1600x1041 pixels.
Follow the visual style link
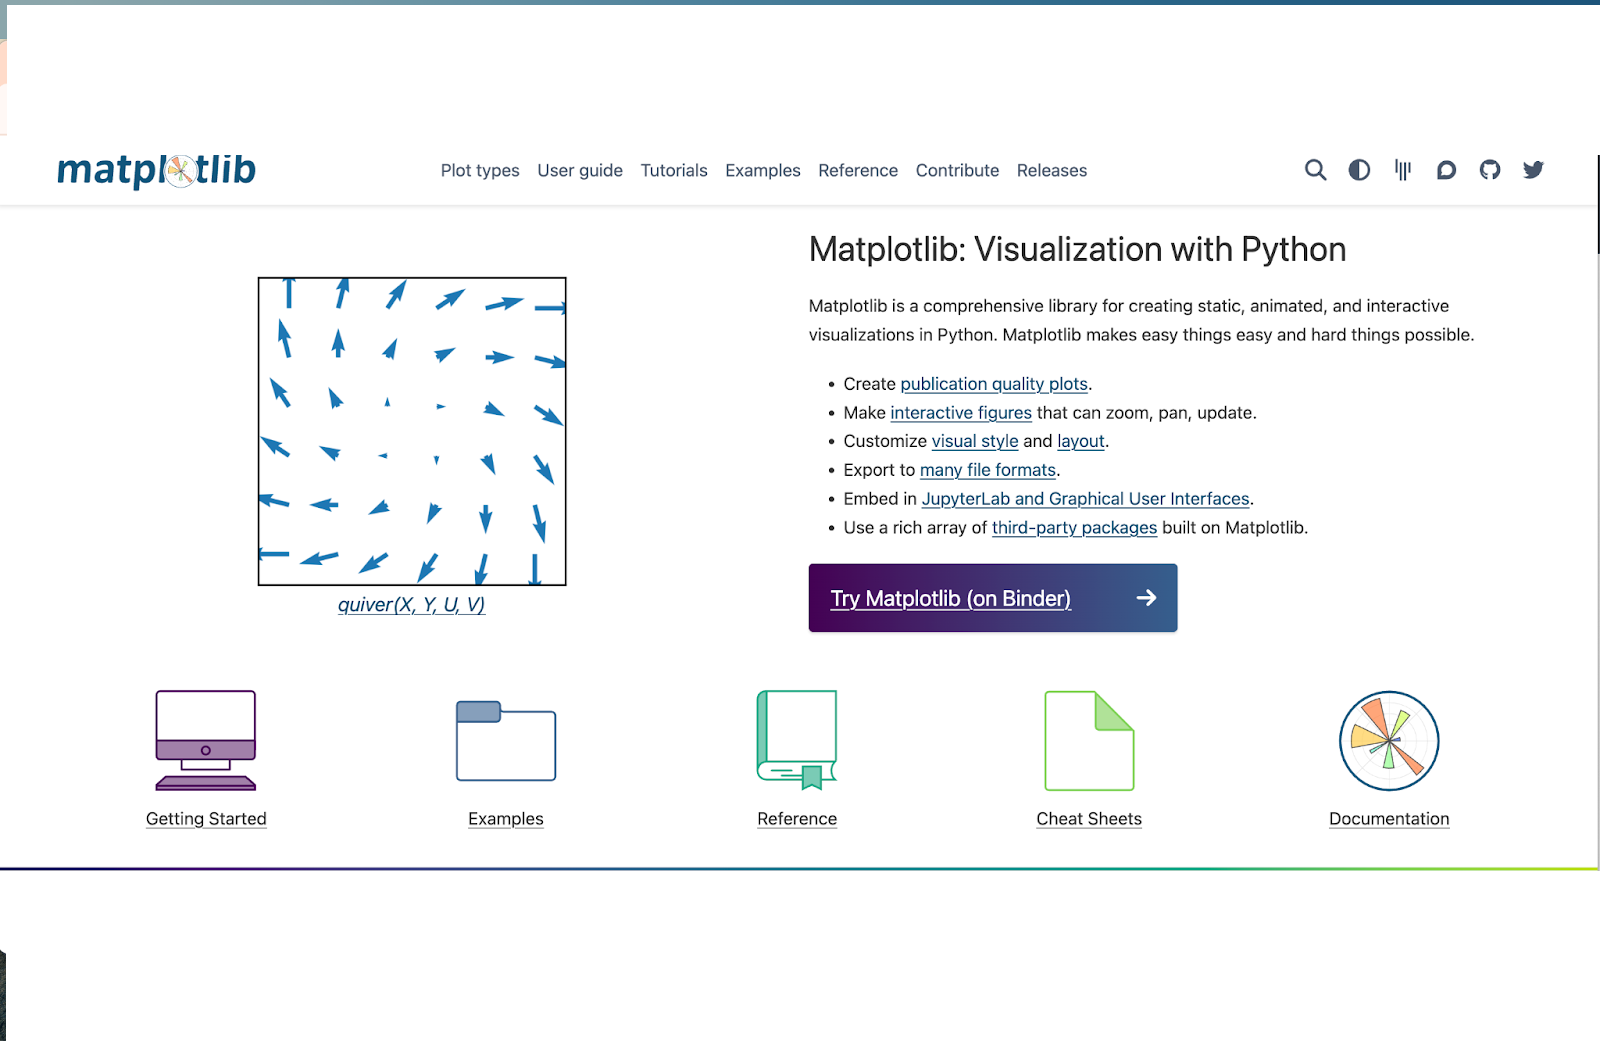975,441
